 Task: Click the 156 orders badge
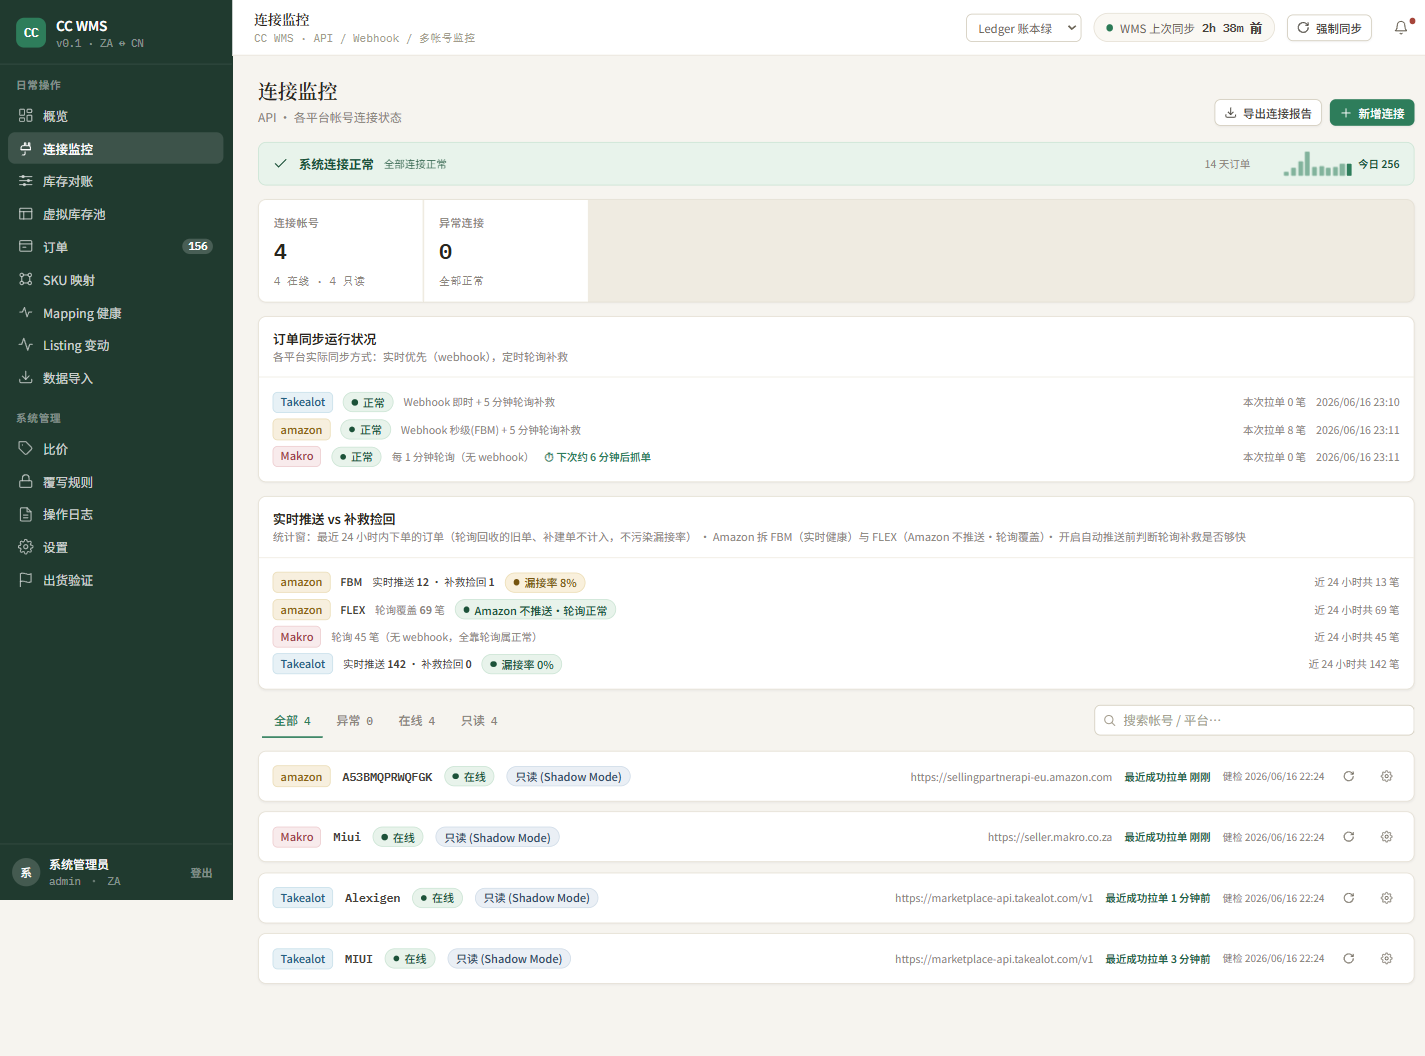tap(198, 246)
